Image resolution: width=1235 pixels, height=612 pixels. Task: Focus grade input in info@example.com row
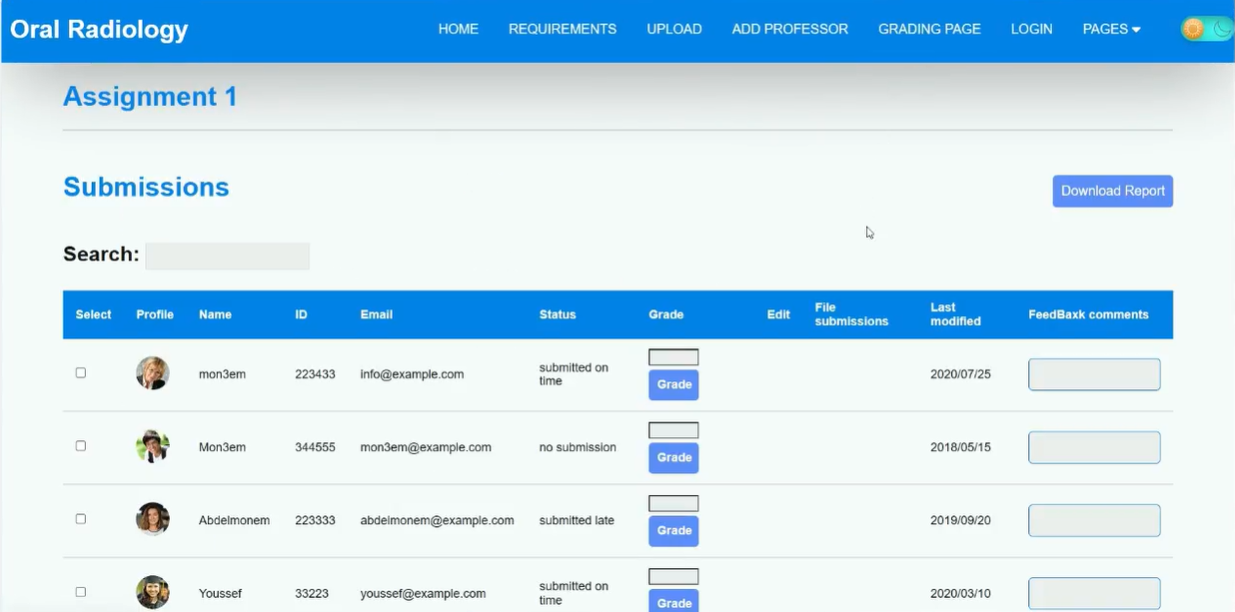click(673, 357)
